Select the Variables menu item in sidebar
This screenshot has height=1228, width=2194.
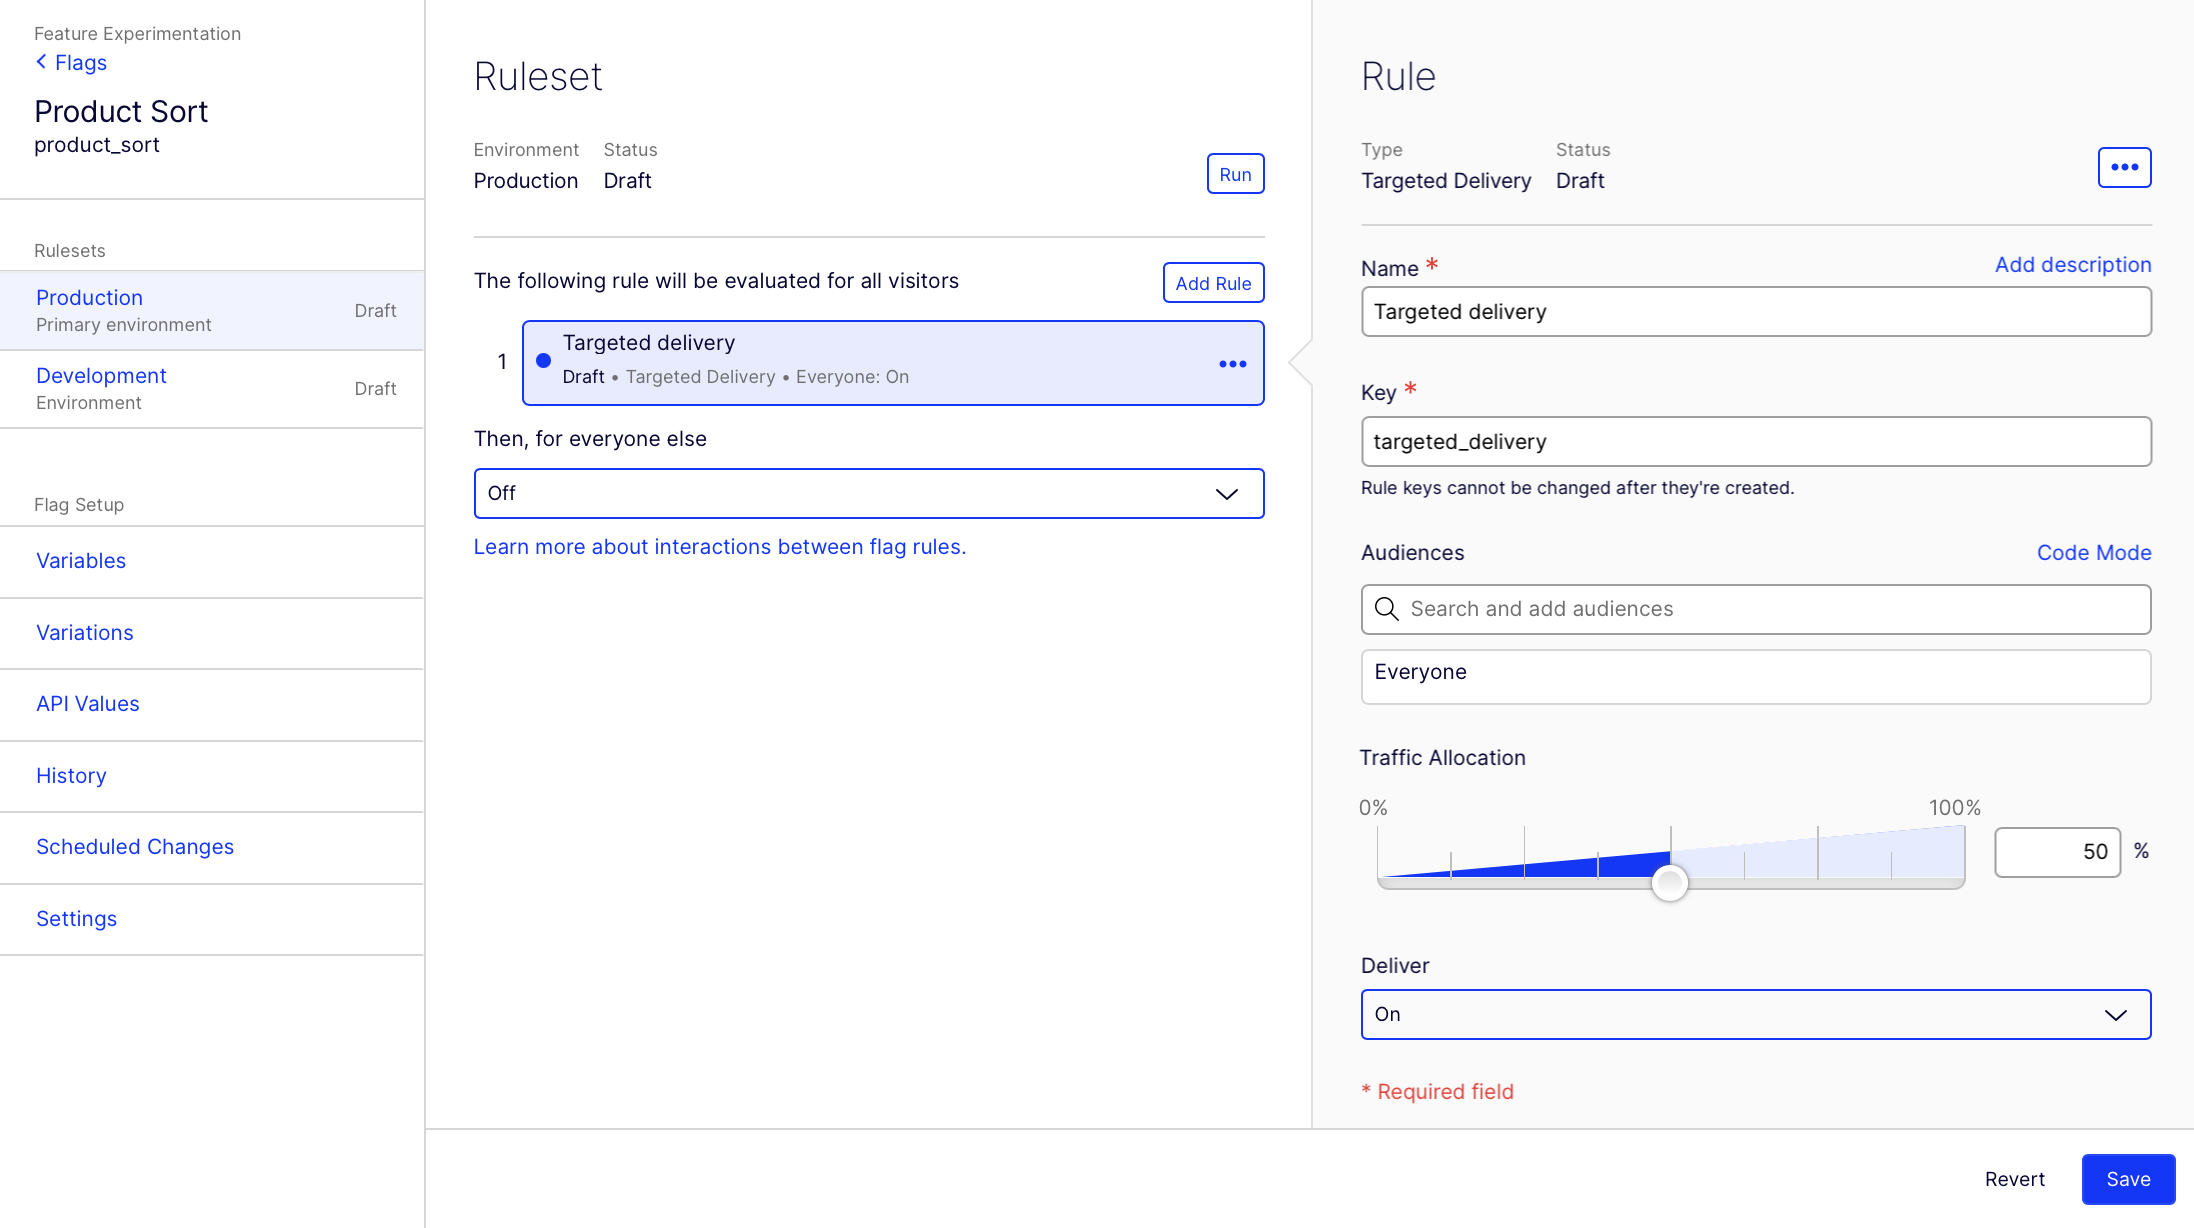click(x=81, y=561)
